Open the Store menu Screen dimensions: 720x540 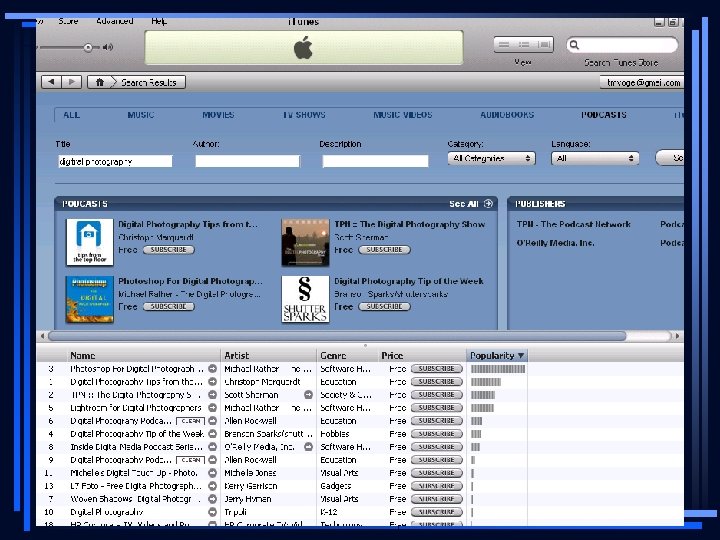click(x=68, y=21)
